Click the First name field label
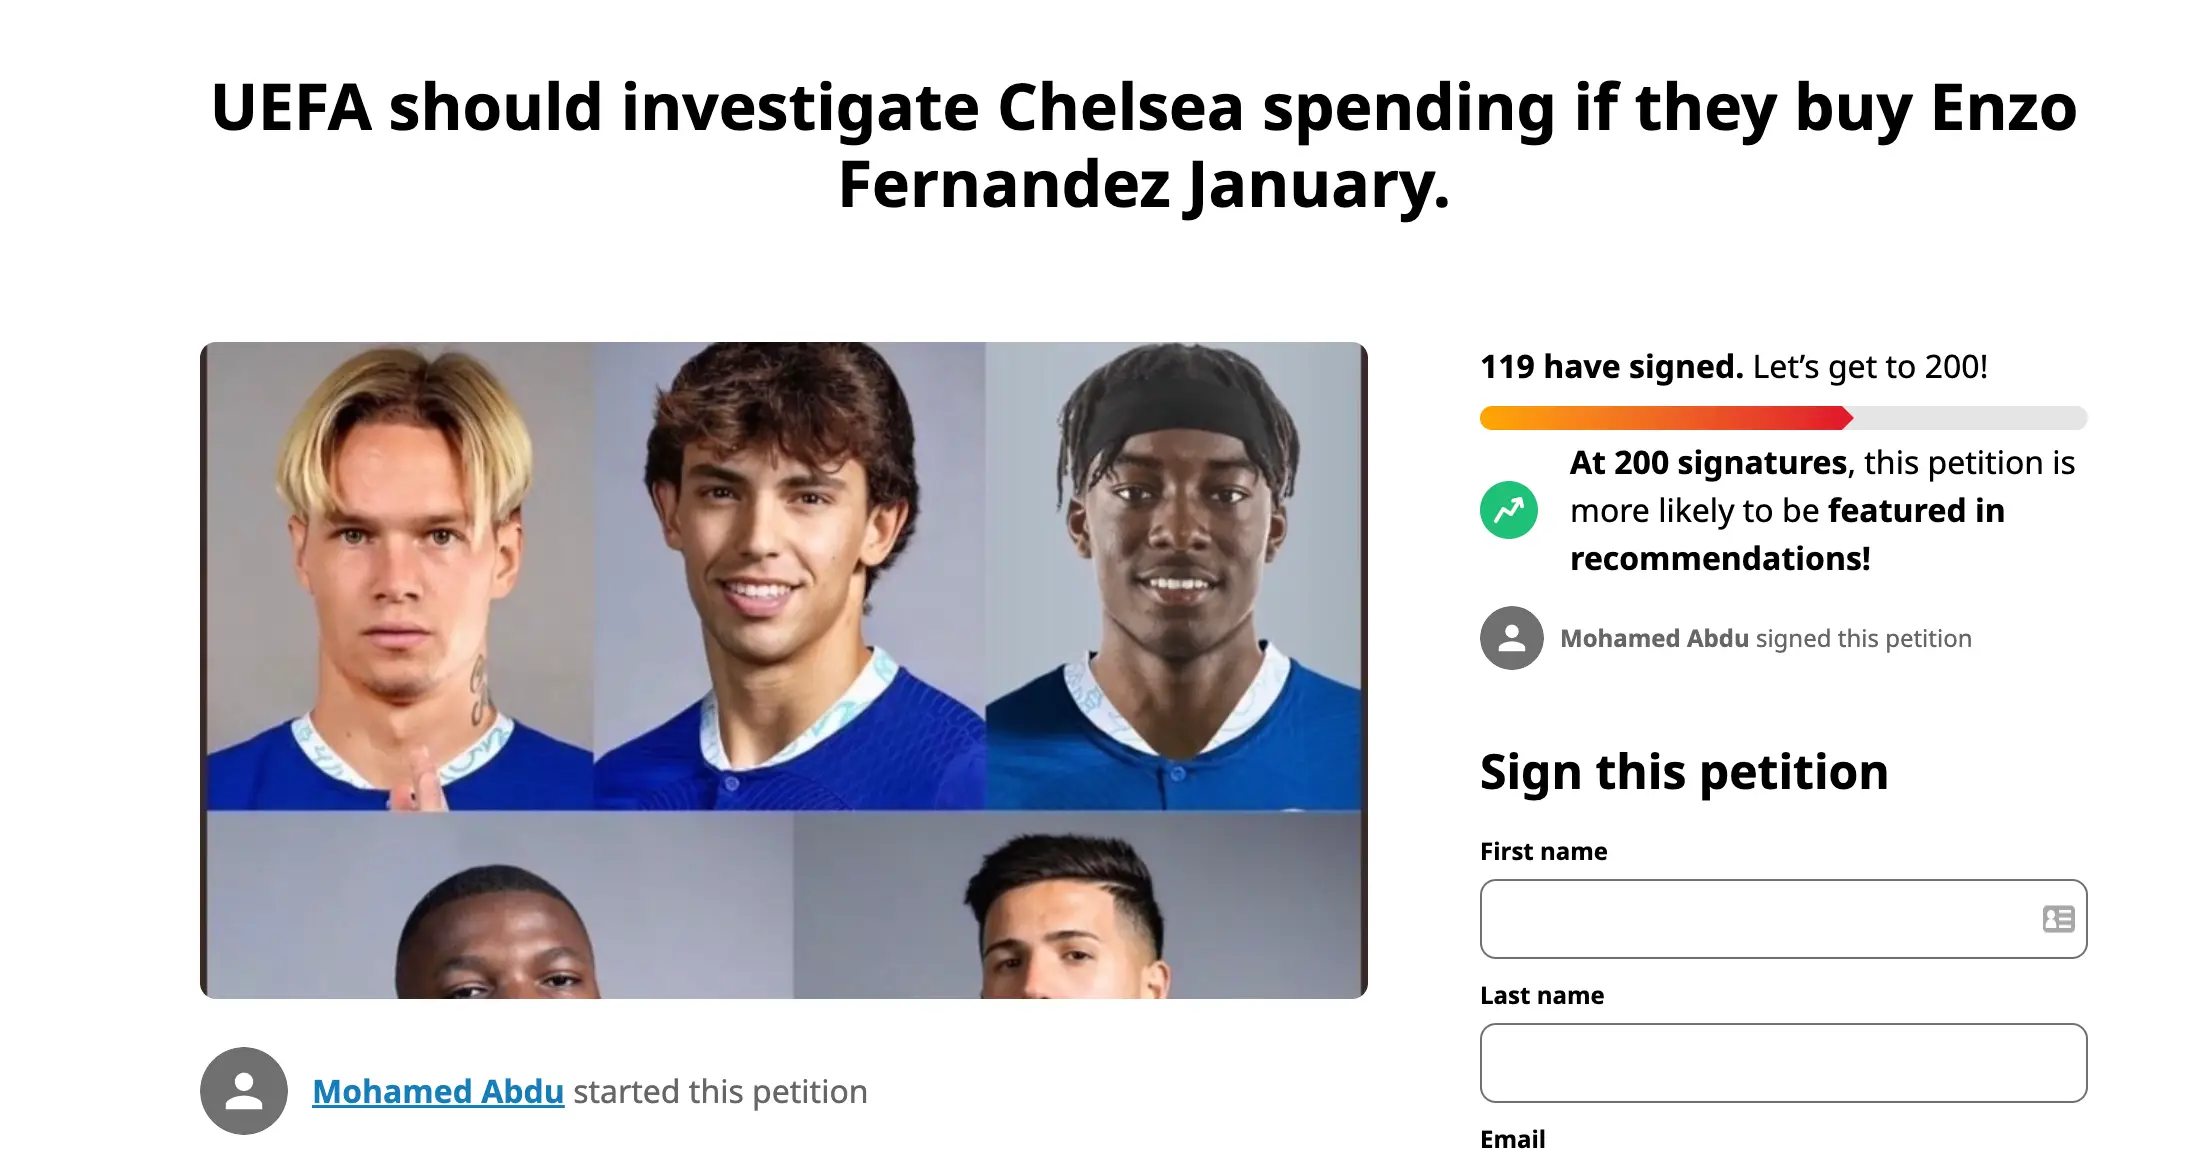The height and width of the screenshot is (1162, 2200). (1543, 851)
